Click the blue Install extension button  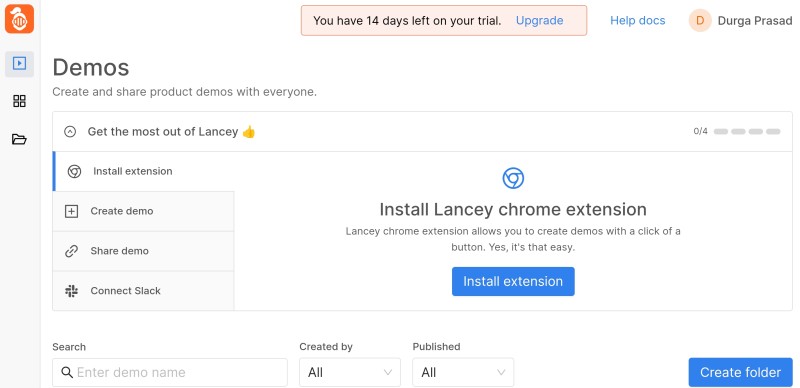[x=513, y=281]
